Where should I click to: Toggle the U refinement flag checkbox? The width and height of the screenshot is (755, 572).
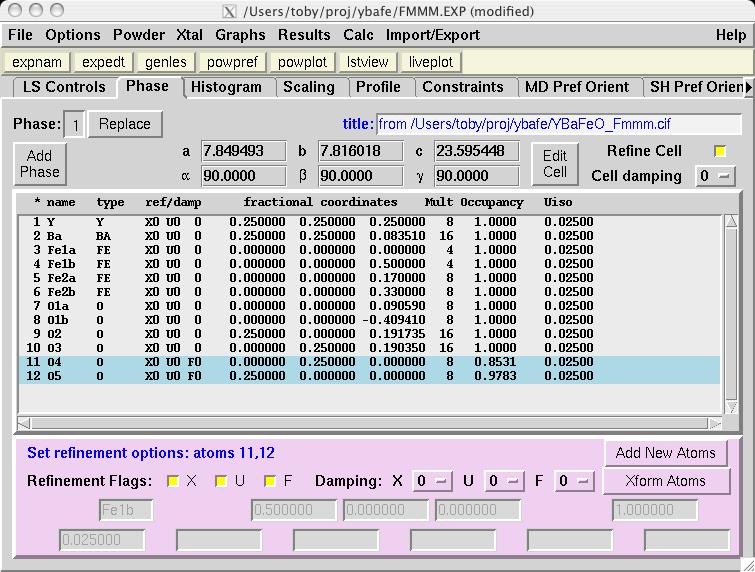click(x=221, y=481)
